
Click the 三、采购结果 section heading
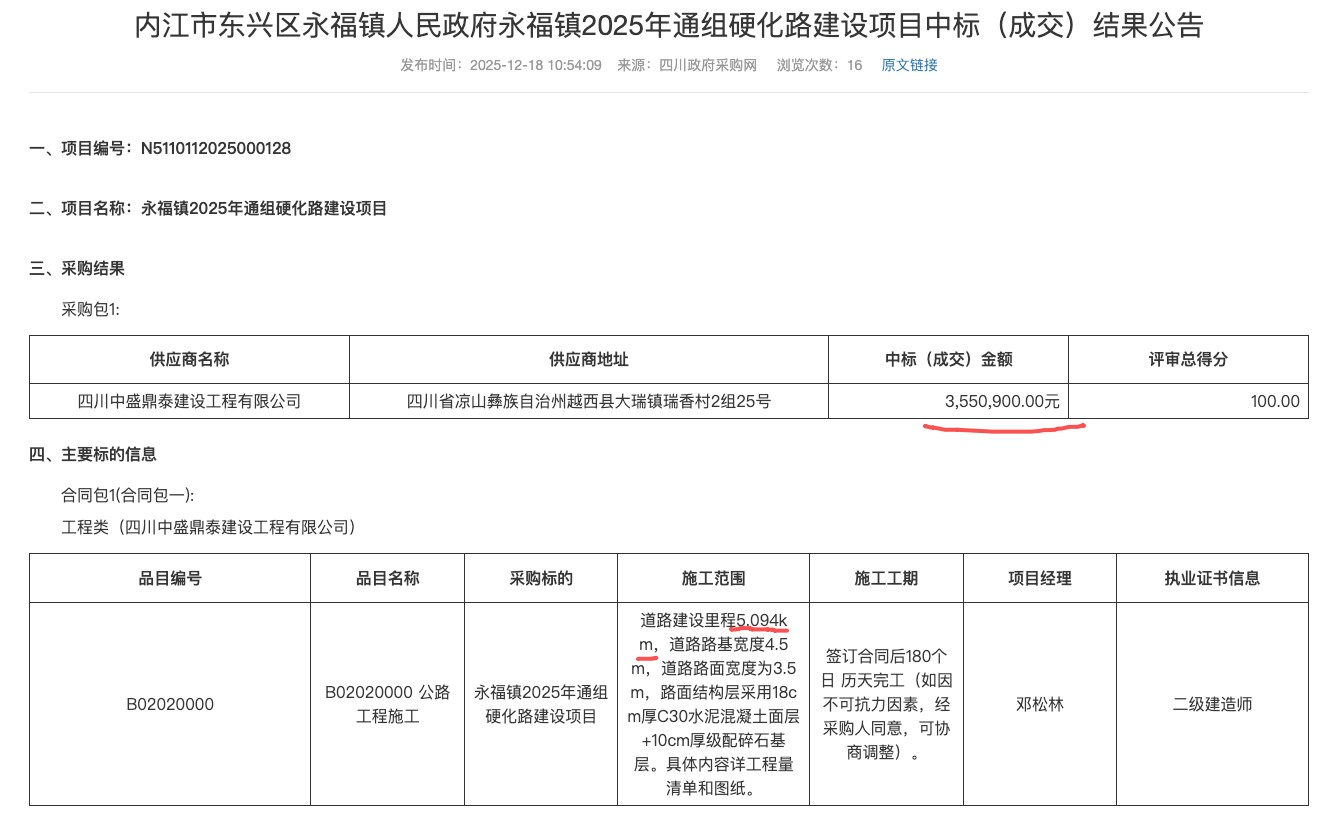click(77, 268)
